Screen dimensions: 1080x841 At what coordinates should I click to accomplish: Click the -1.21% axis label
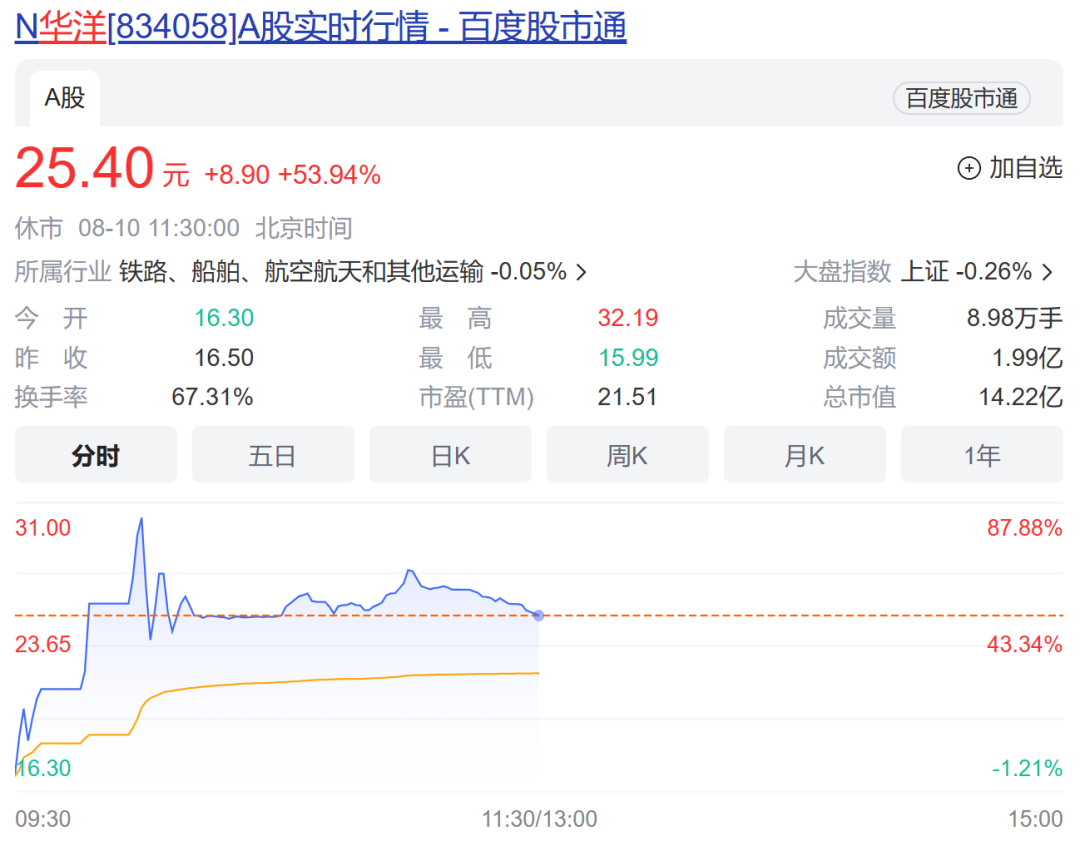1027,768
